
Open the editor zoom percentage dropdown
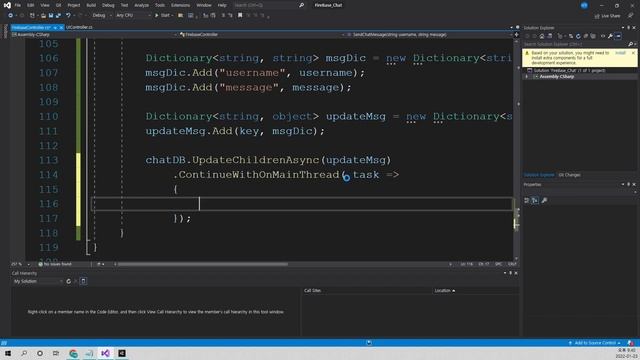coord(21,264)
